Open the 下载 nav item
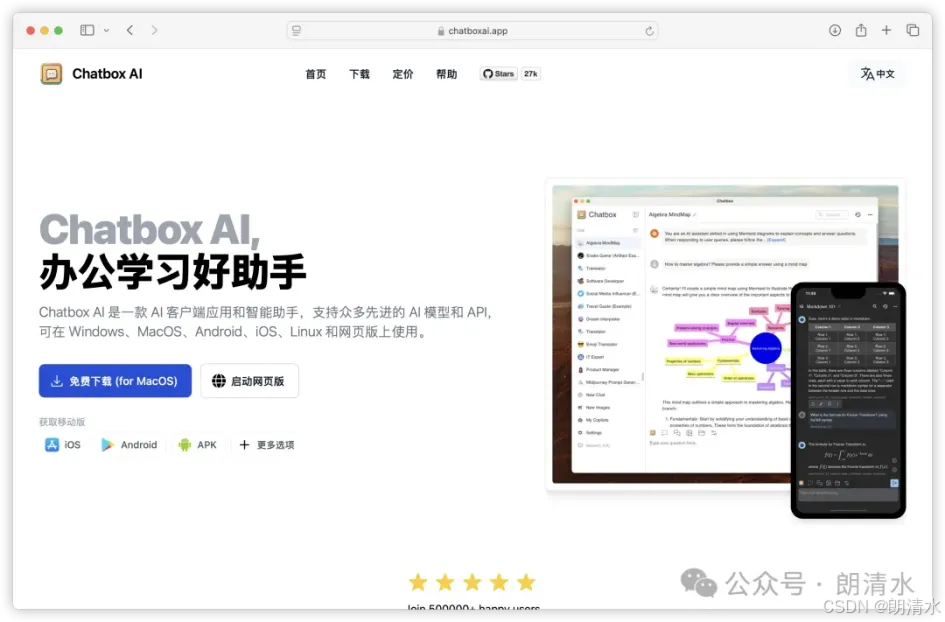 point(359,74)
